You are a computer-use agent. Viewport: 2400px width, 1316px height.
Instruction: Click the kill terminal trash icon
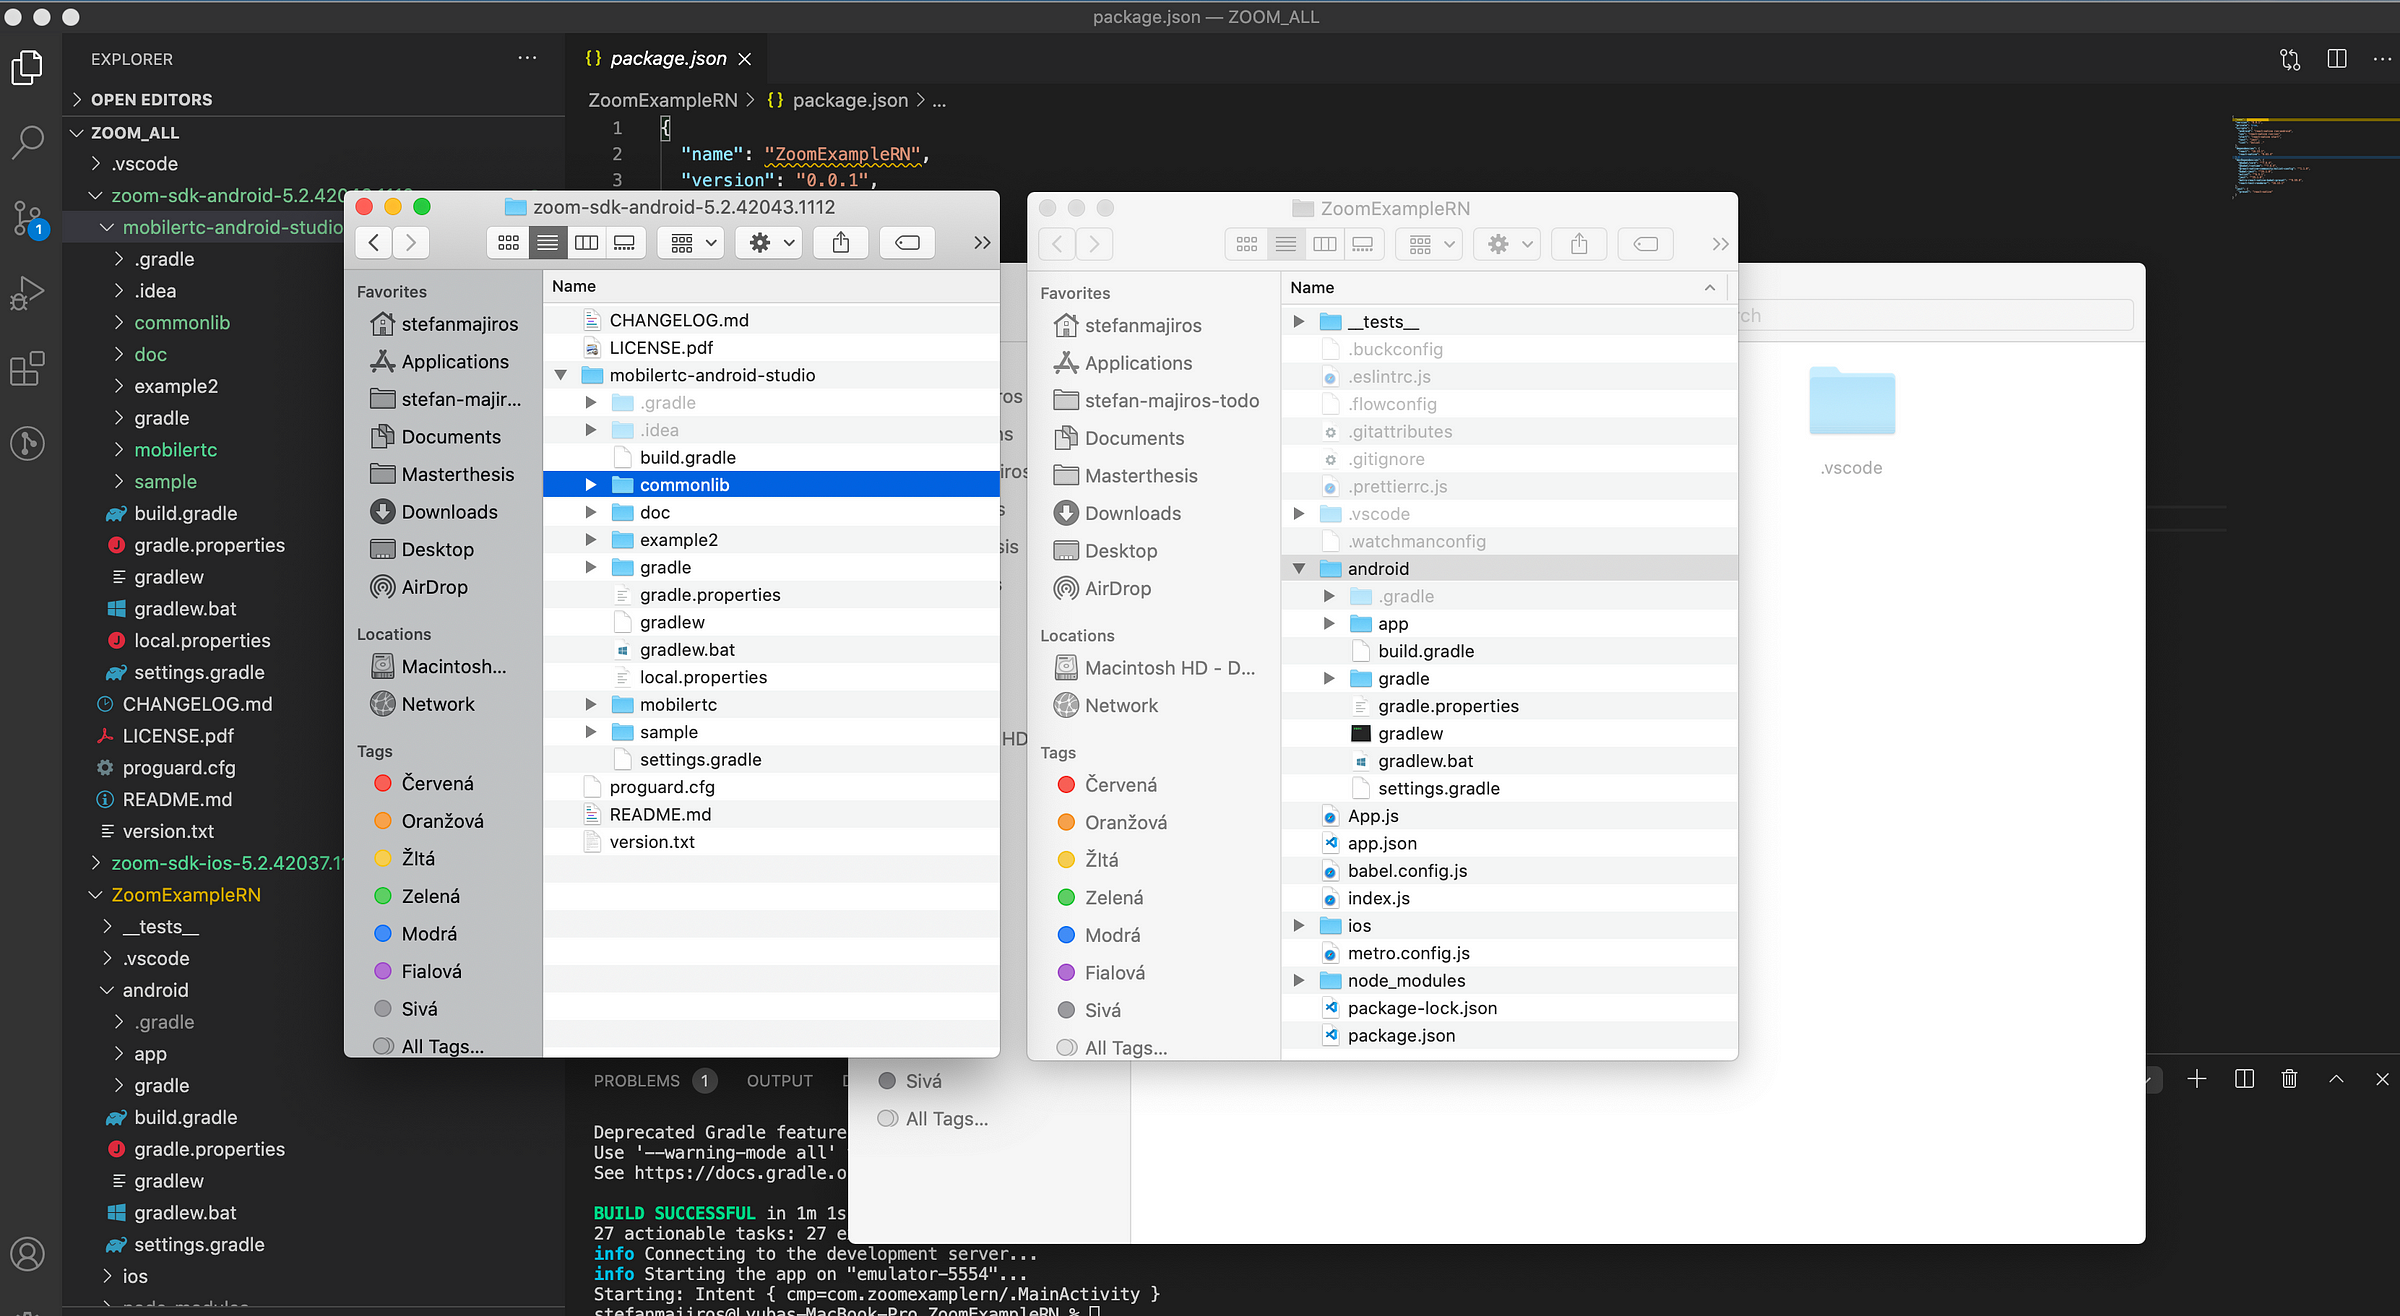tap(2289, 1079)
